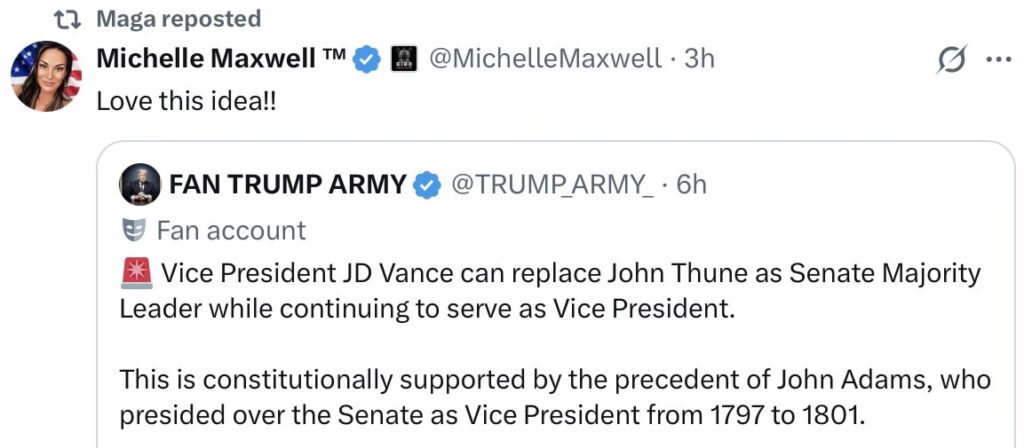The height and width of the screenshot is (448, 1024).
Task: Click the FAN TRUMP ARMY account name
Action: click(288, 185)
